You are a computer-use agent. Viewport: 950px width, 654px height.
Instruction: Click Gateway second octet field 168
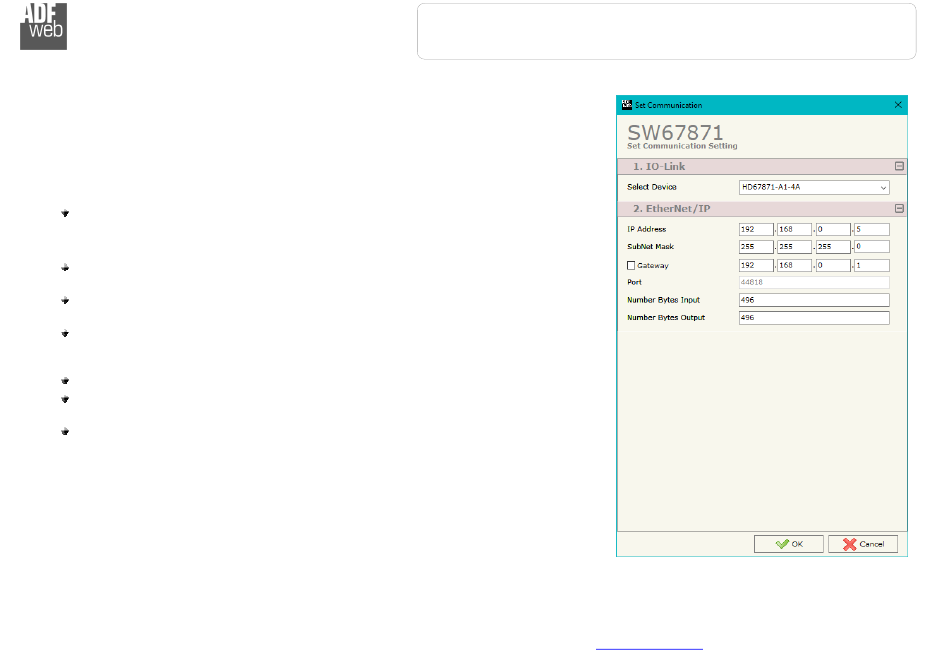(x=794, y=265)
